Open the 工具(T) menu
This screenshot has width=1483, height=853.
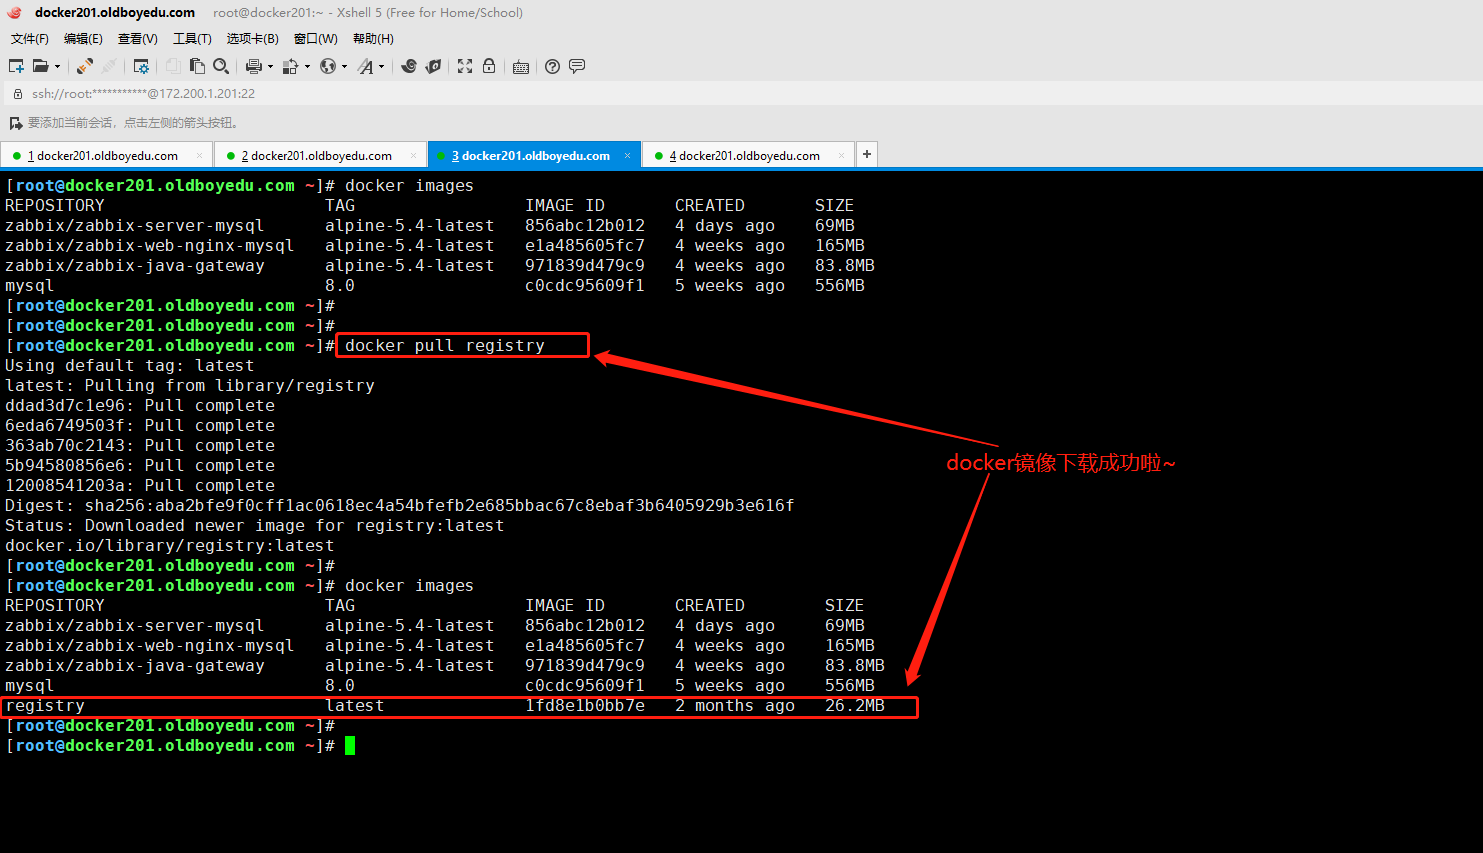point(192,39)
